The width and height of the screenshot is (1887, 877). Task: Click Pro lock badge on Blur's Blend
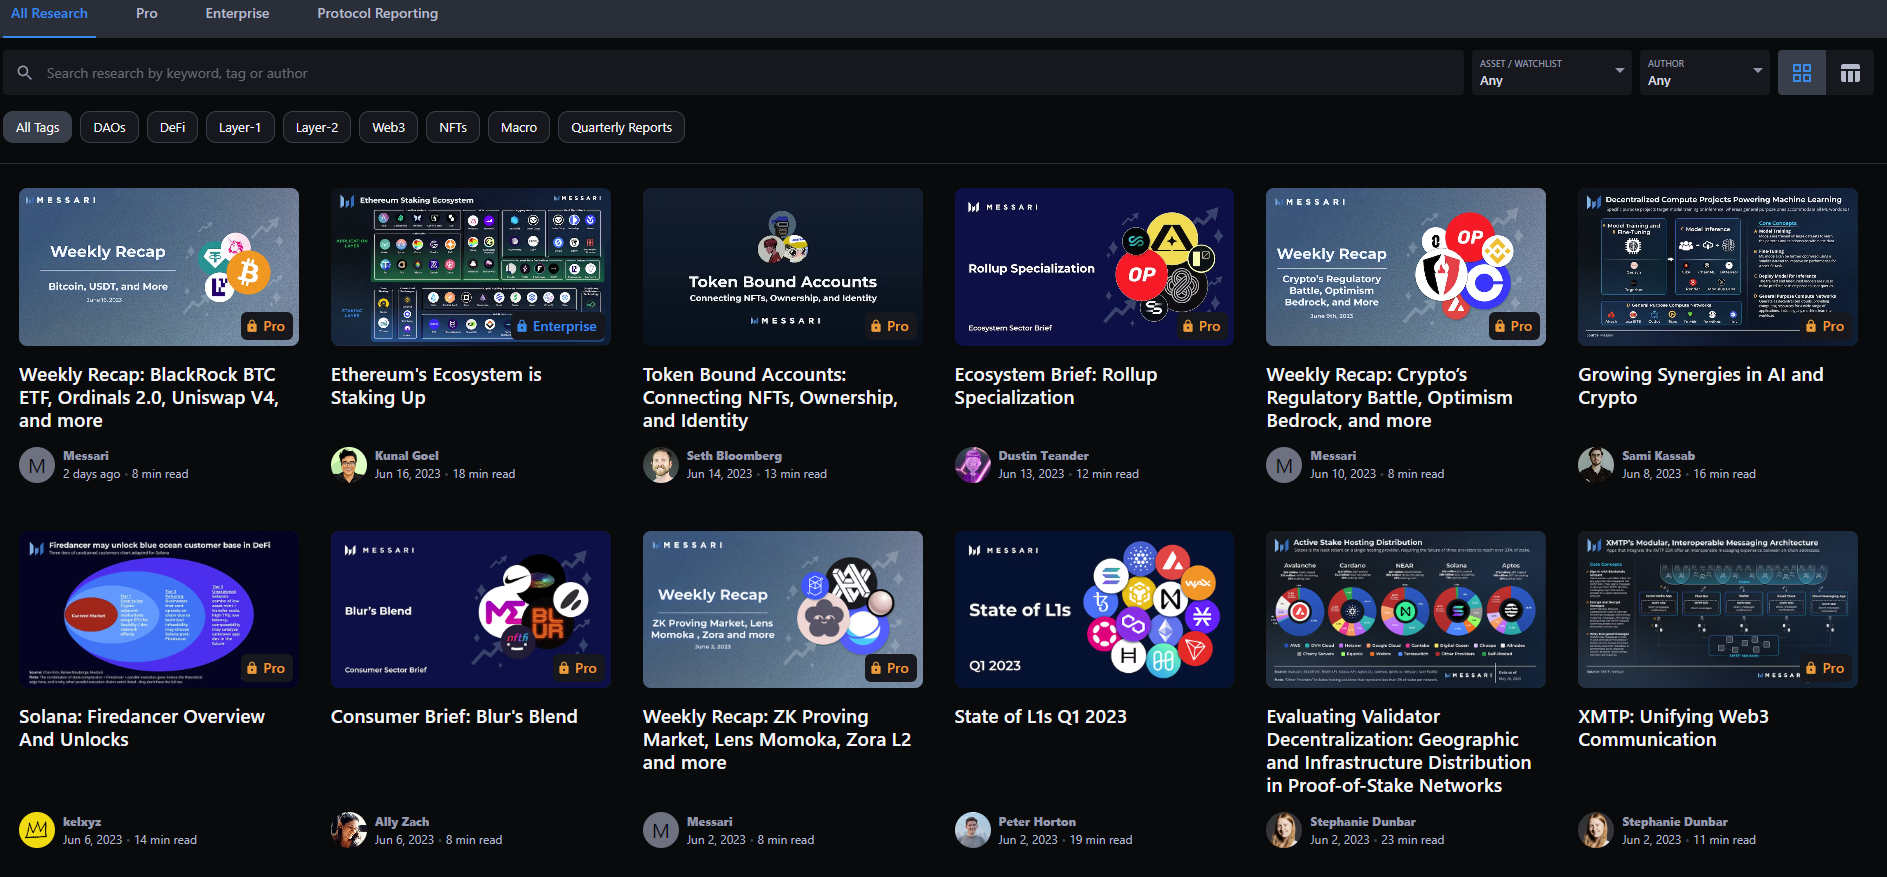coord(578,668)
